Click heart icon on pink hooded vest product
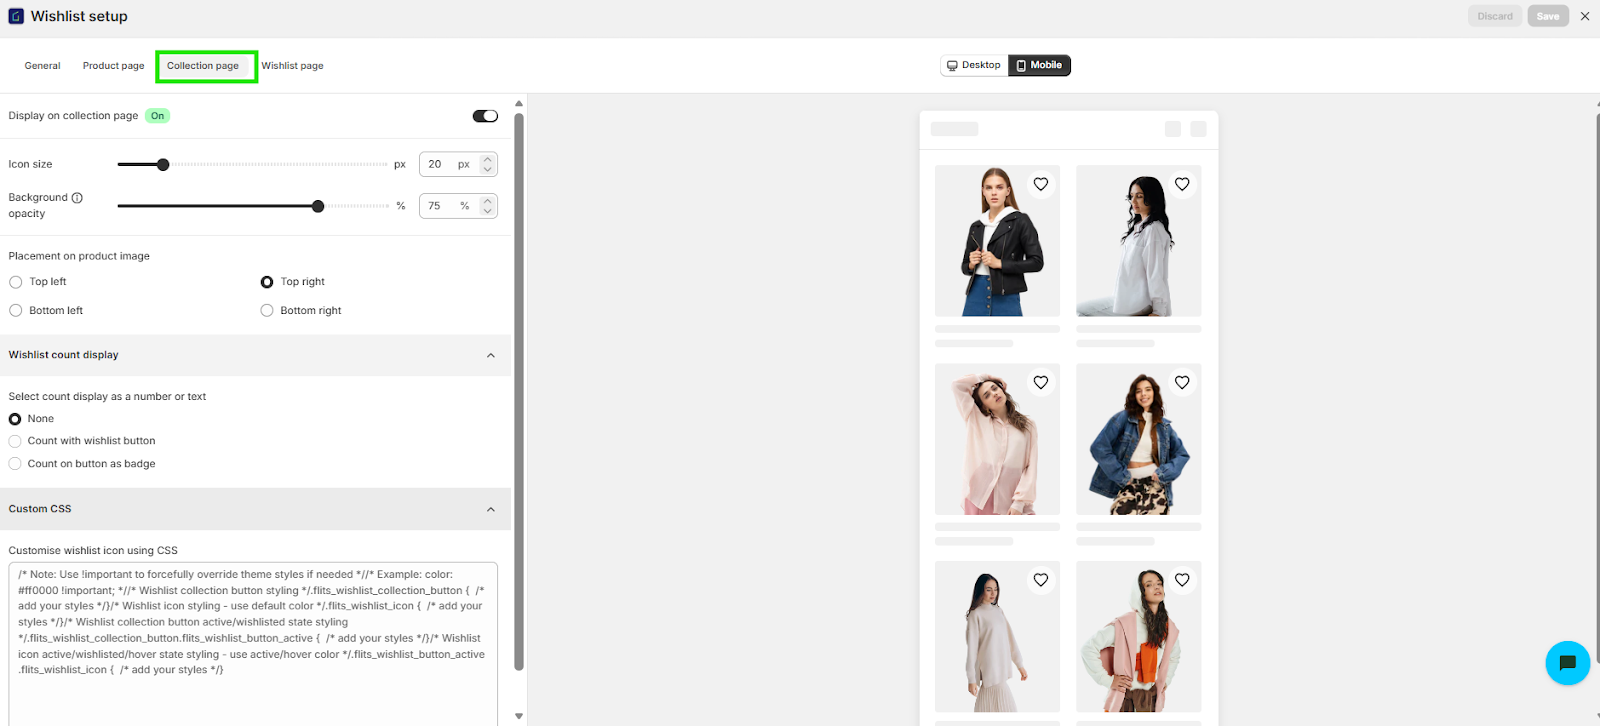 (x=1182, y=580)
